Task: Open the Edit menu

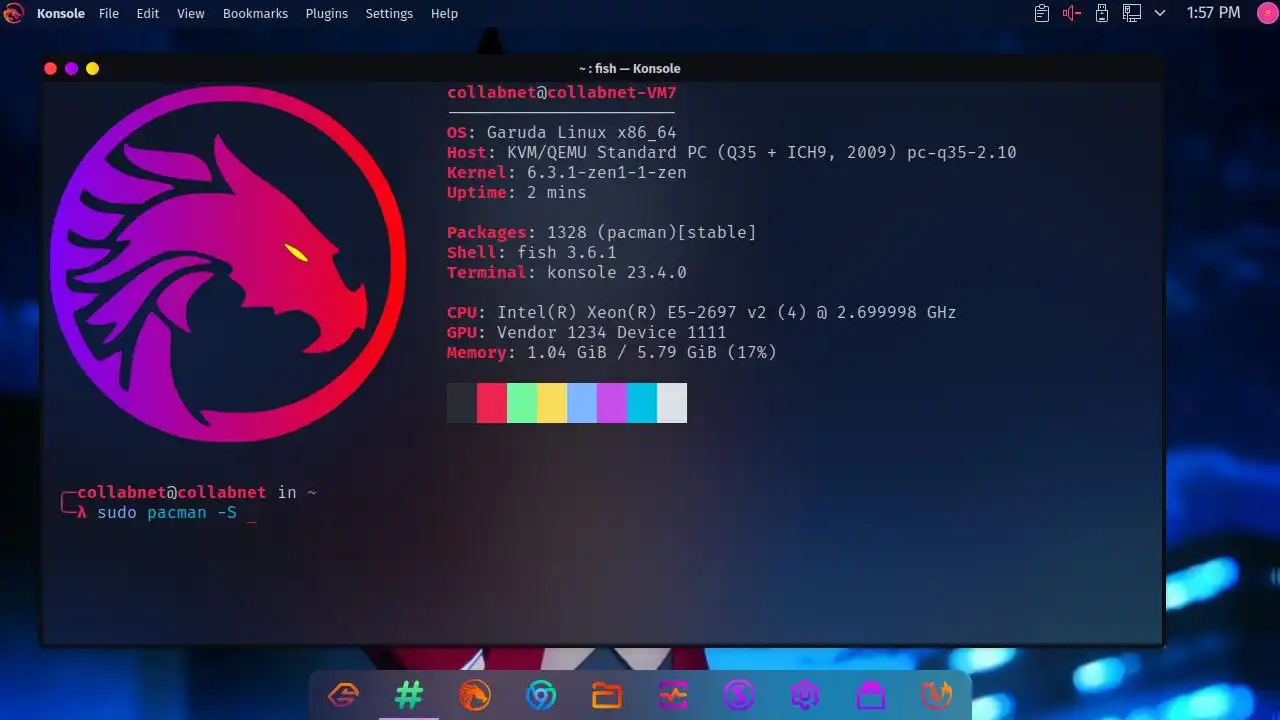Action: tap(148, 13)
